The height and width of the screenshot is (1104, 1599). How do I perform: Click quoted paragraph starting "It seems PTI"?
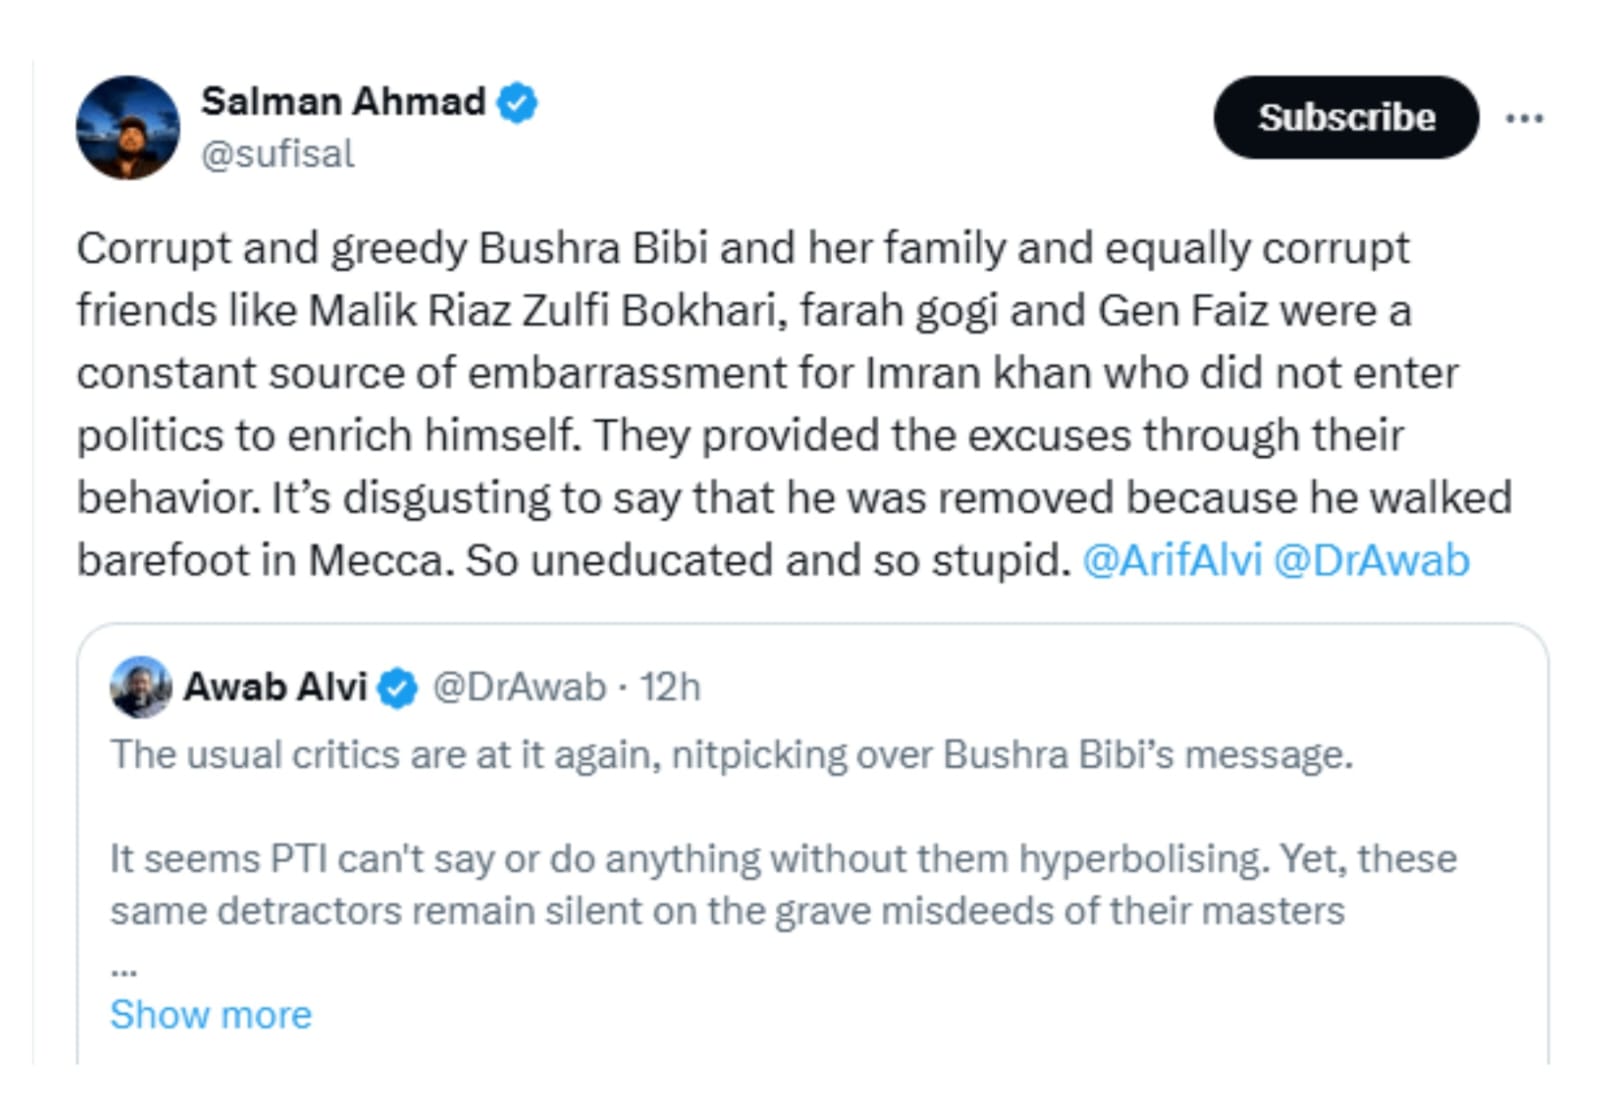(782, 858)
